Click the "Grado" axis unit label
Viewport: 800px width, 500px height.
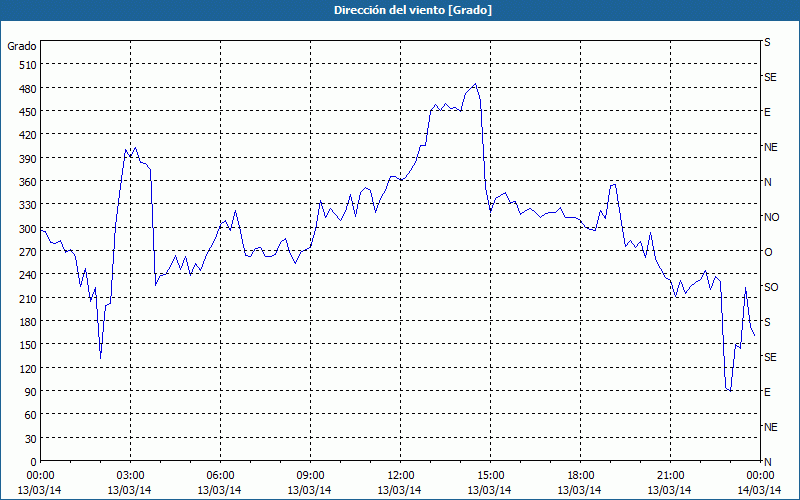[22, 46]
